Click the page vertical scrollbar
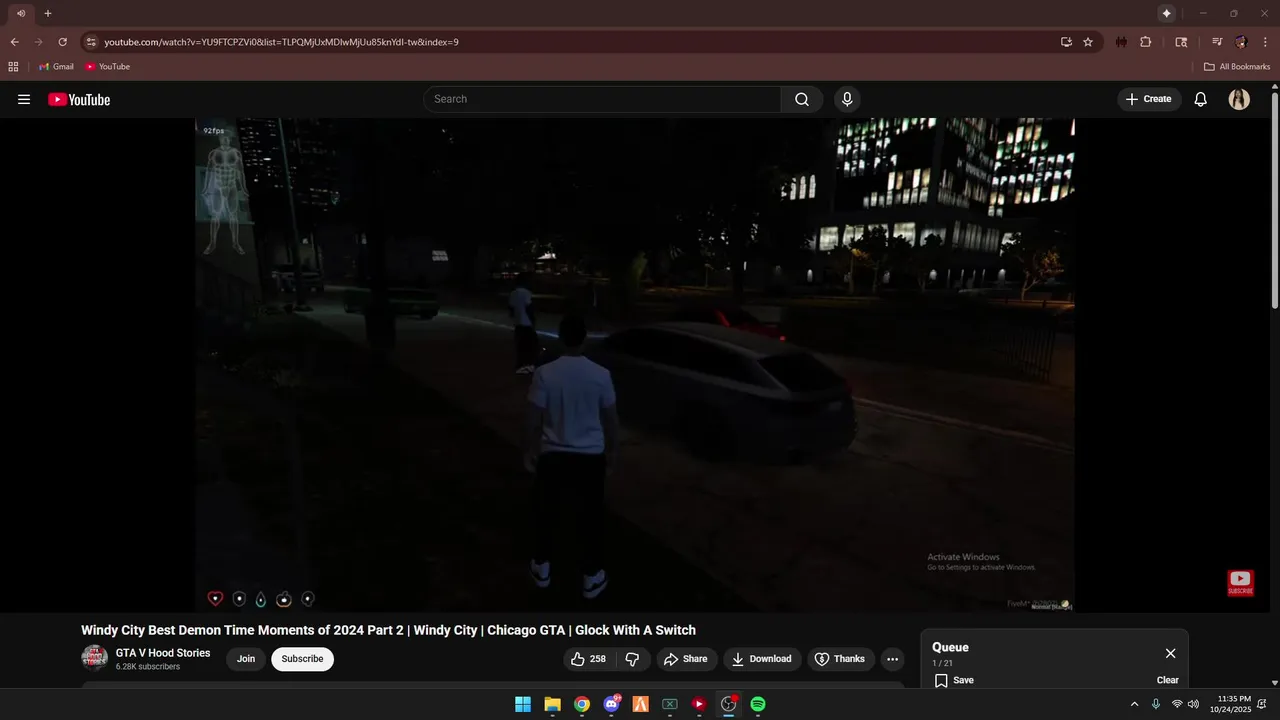The height and width of the screenshot is (720, 1280). 1274,200
